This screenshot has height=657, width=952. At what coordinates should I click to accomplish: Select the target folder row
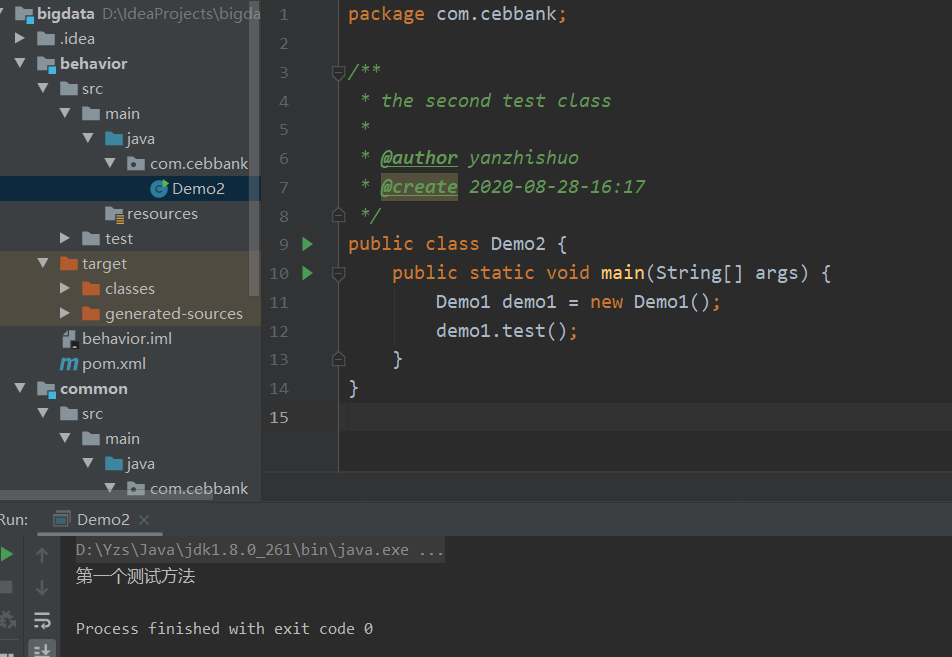(x=130, y=264)
